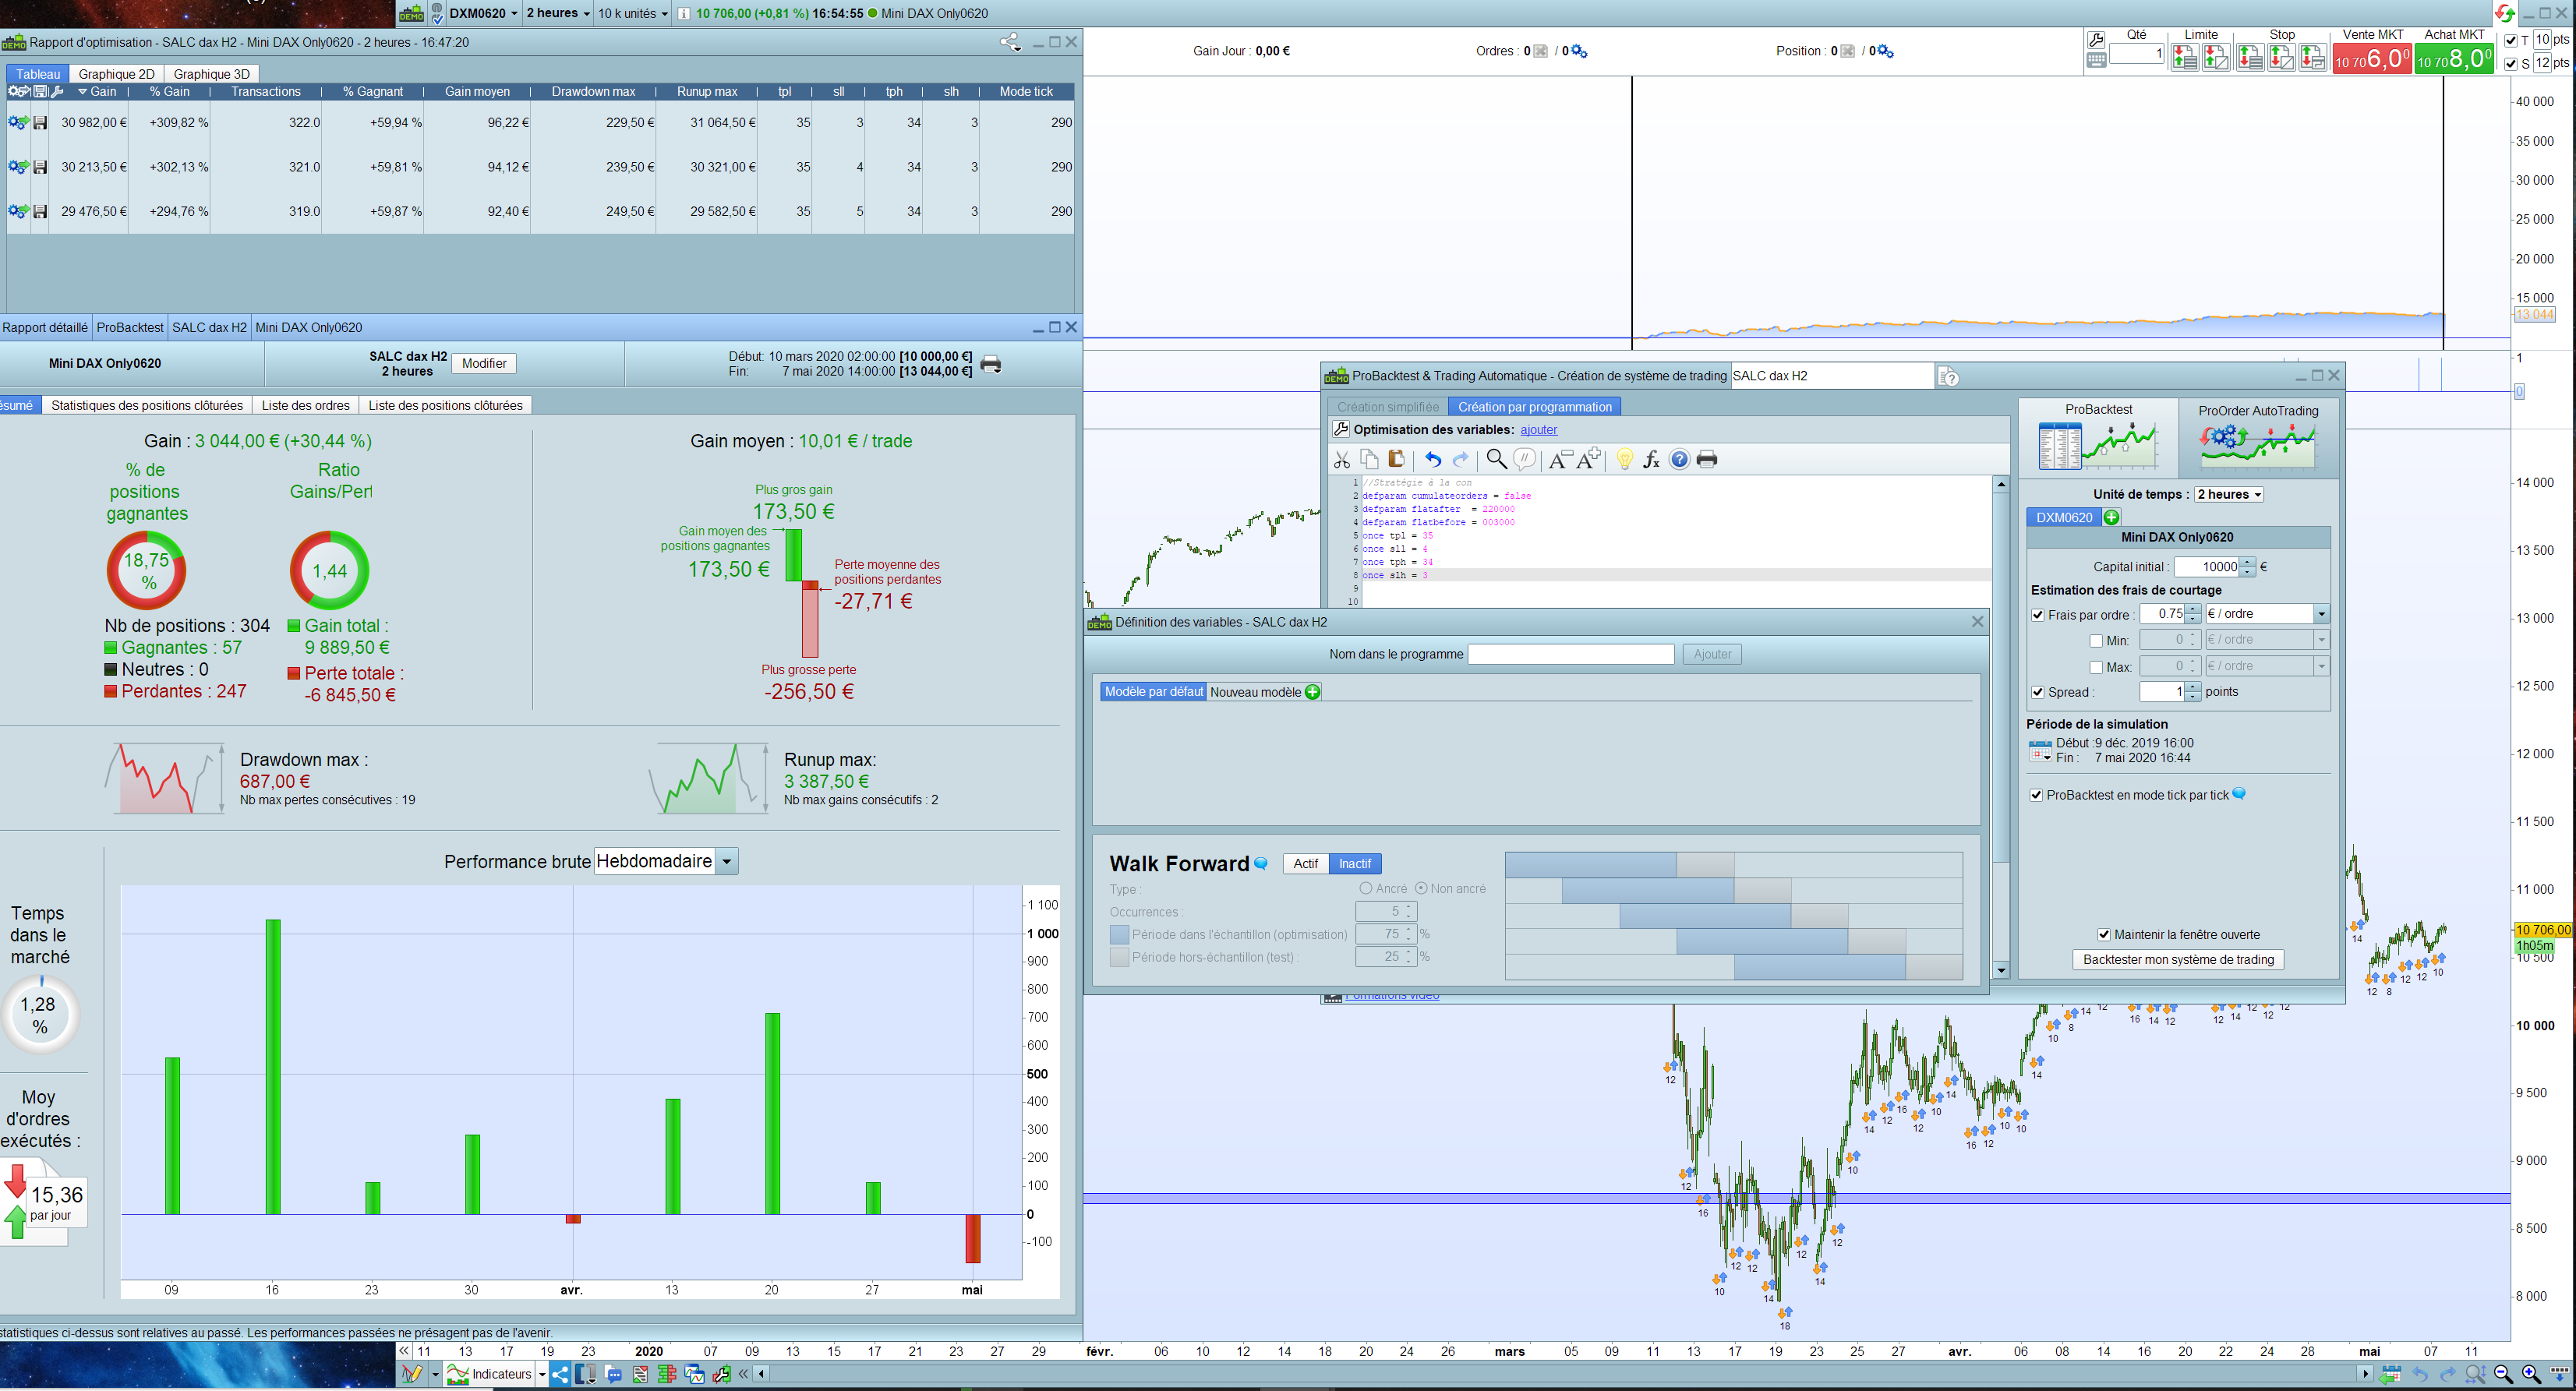Open the Unité de temps 2 heures dropdown
Screen dimensions: 2576x1391
[x=2228, y=494]
